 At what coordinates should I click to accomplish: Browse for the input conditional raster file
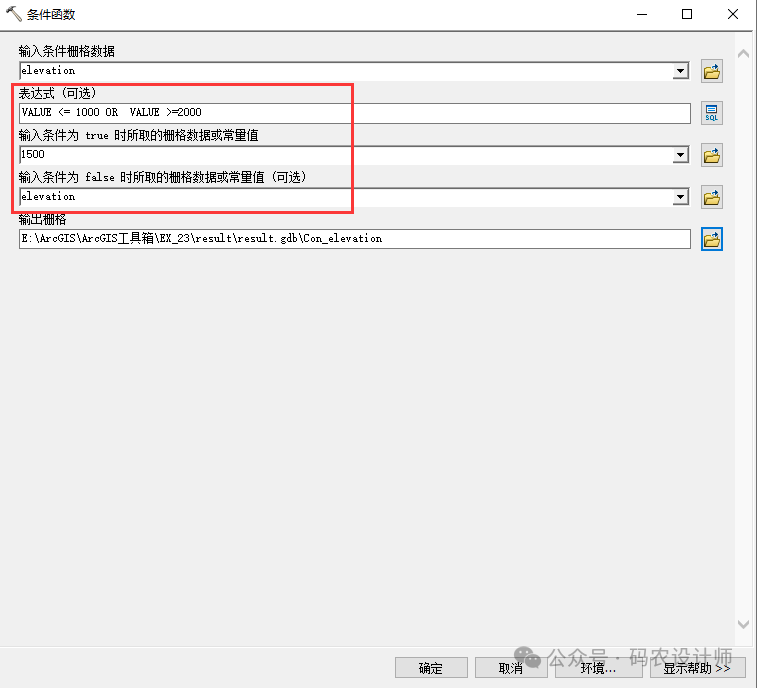pyautogui.click(x=712, y=72)
